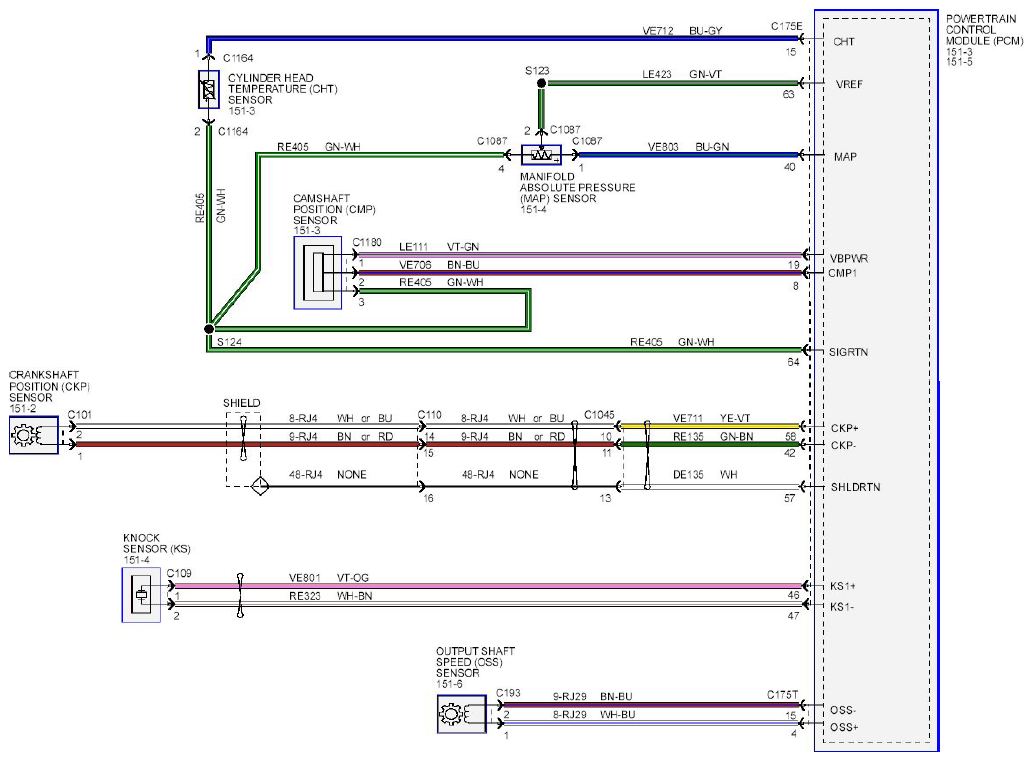1033x761 pixels.
Task: Click the SHIELD label
Action: click(241, 403)
